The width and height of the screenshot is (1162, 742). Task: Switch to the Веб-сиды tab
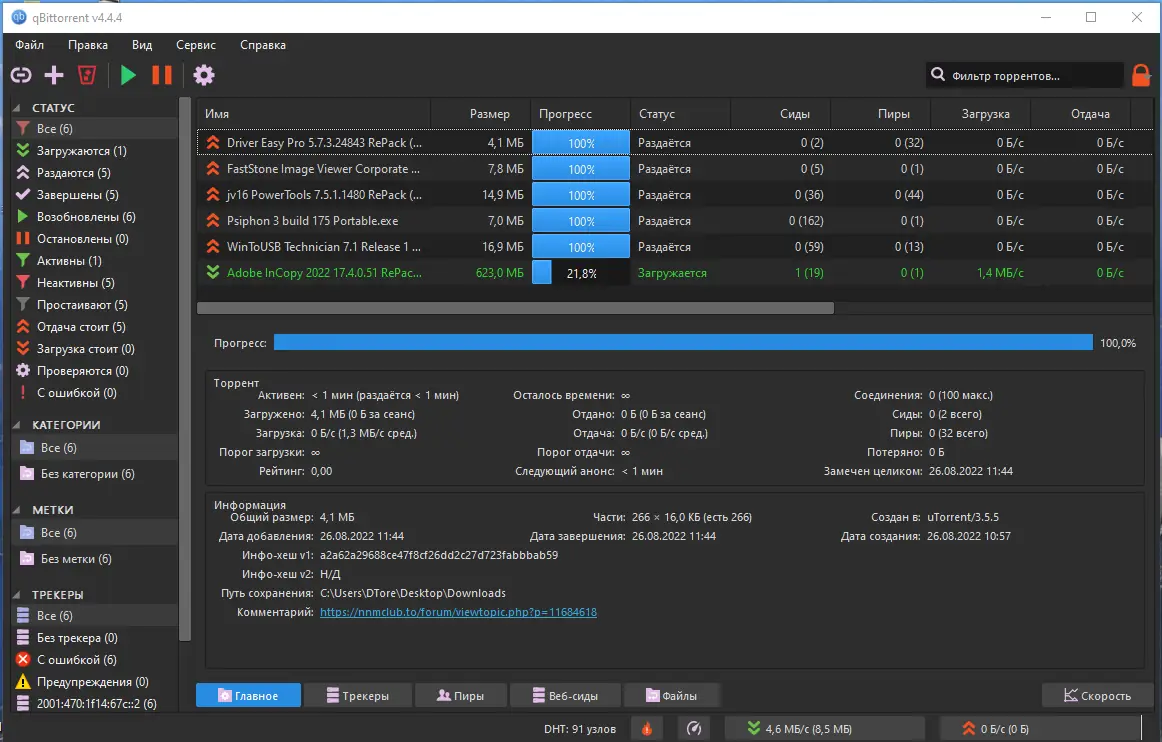coord(565,695)
